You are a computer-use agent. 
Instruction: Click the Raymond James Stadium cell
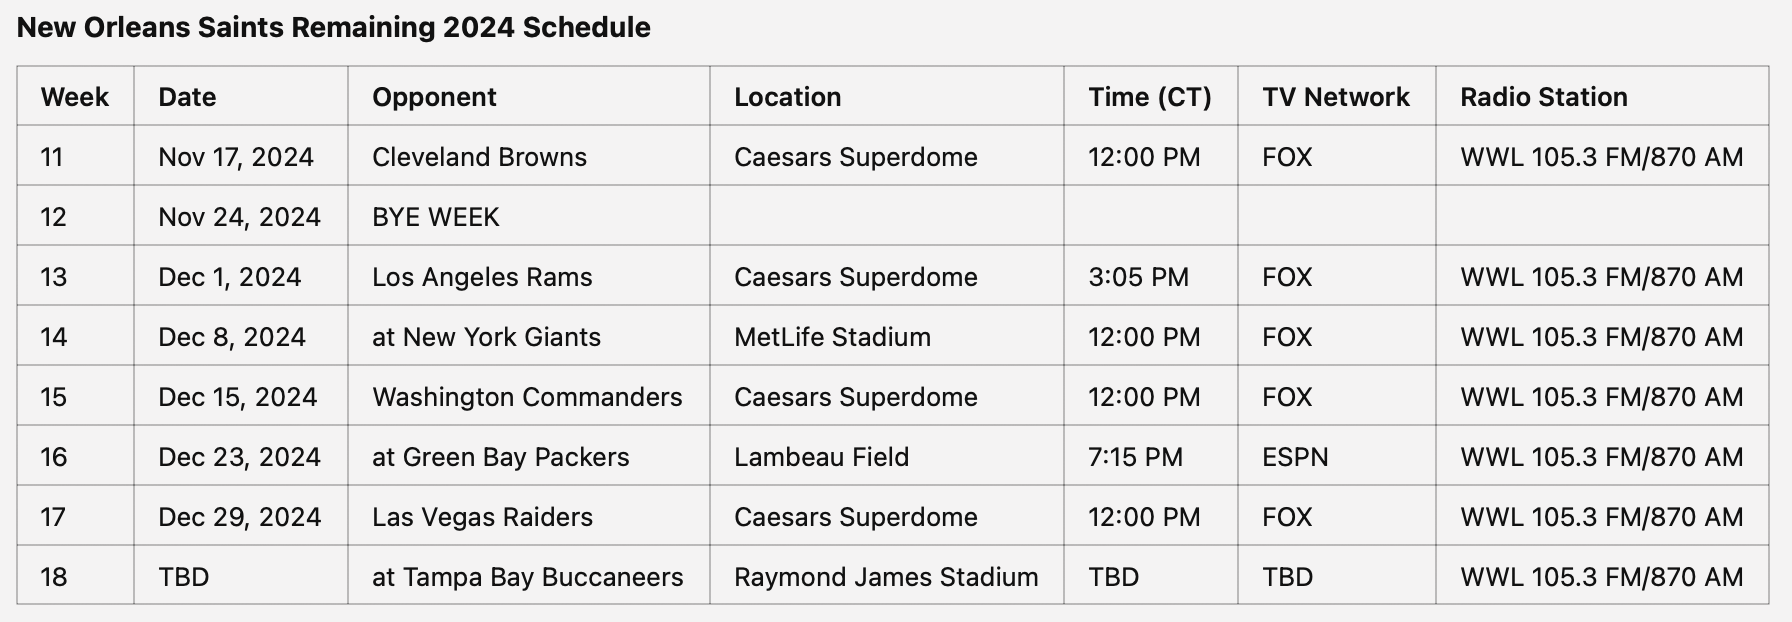(887, 577)
